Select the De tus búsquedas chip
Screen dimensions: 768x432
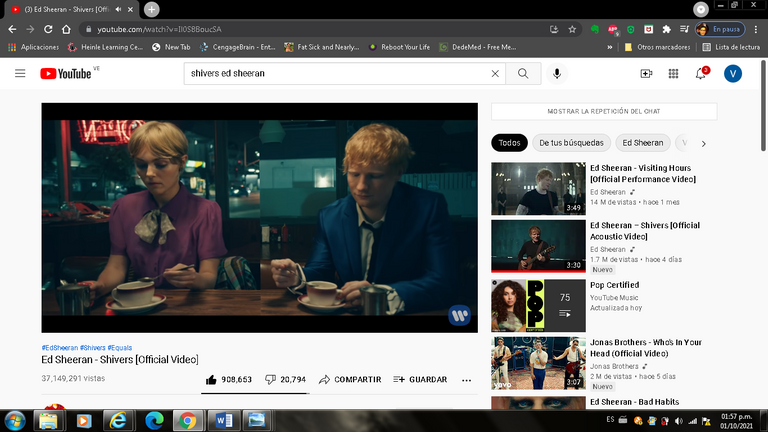(x=571, y=143)
